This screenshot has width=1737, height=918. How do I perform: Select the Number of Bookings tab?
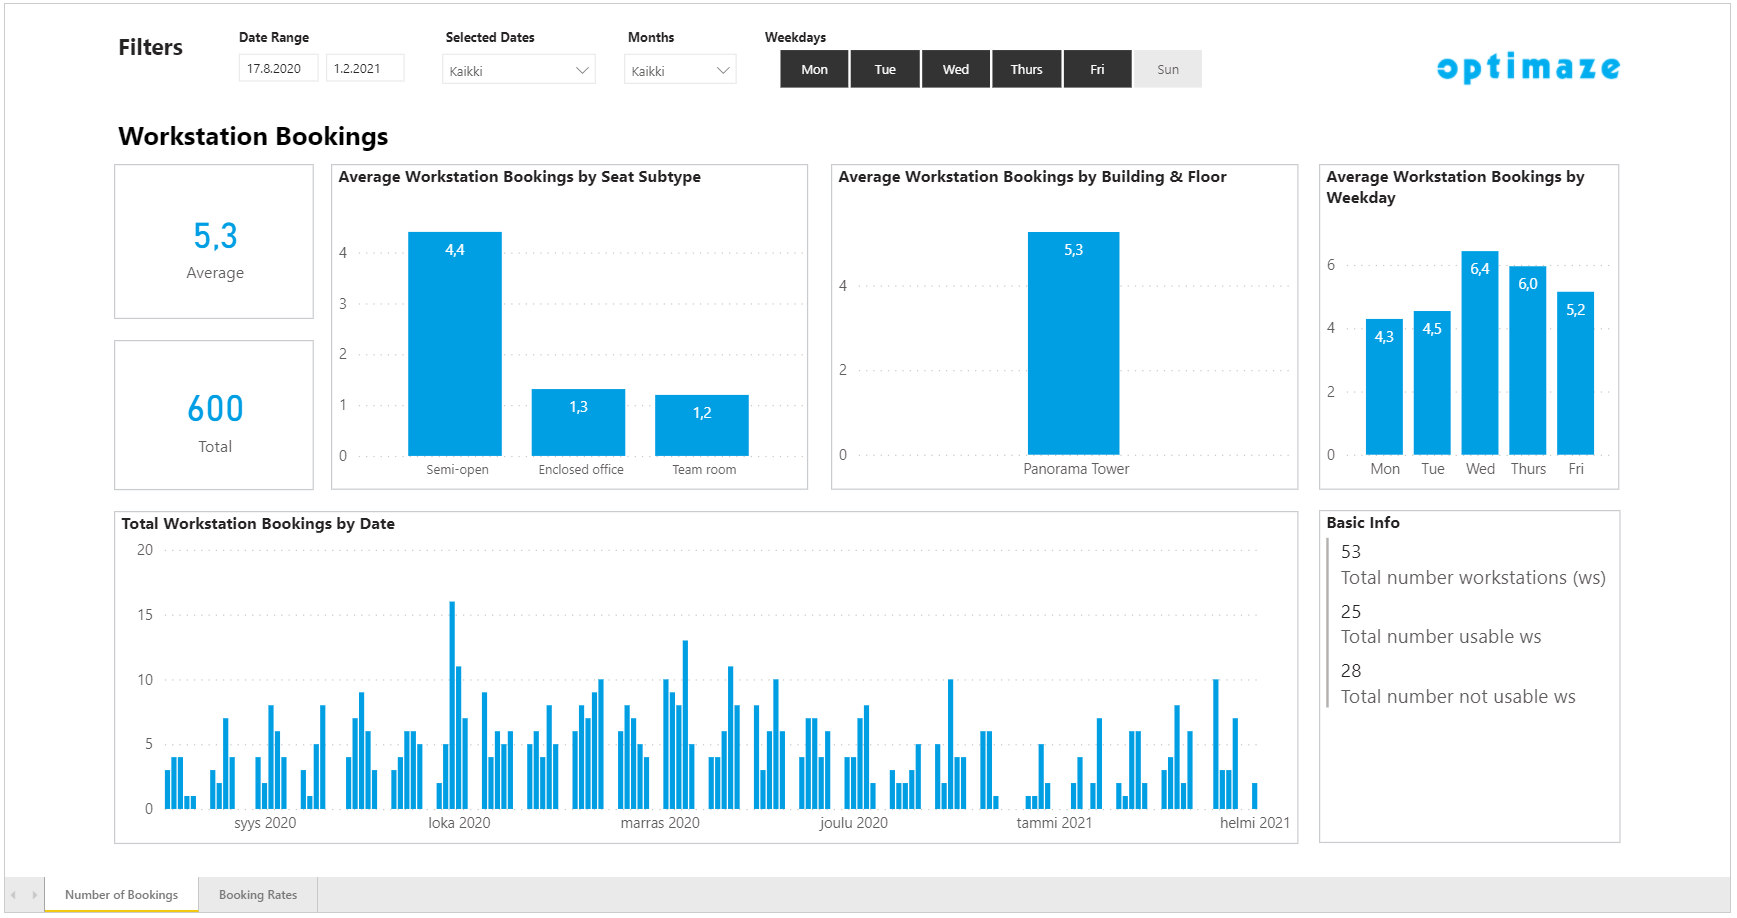point(121,895)
